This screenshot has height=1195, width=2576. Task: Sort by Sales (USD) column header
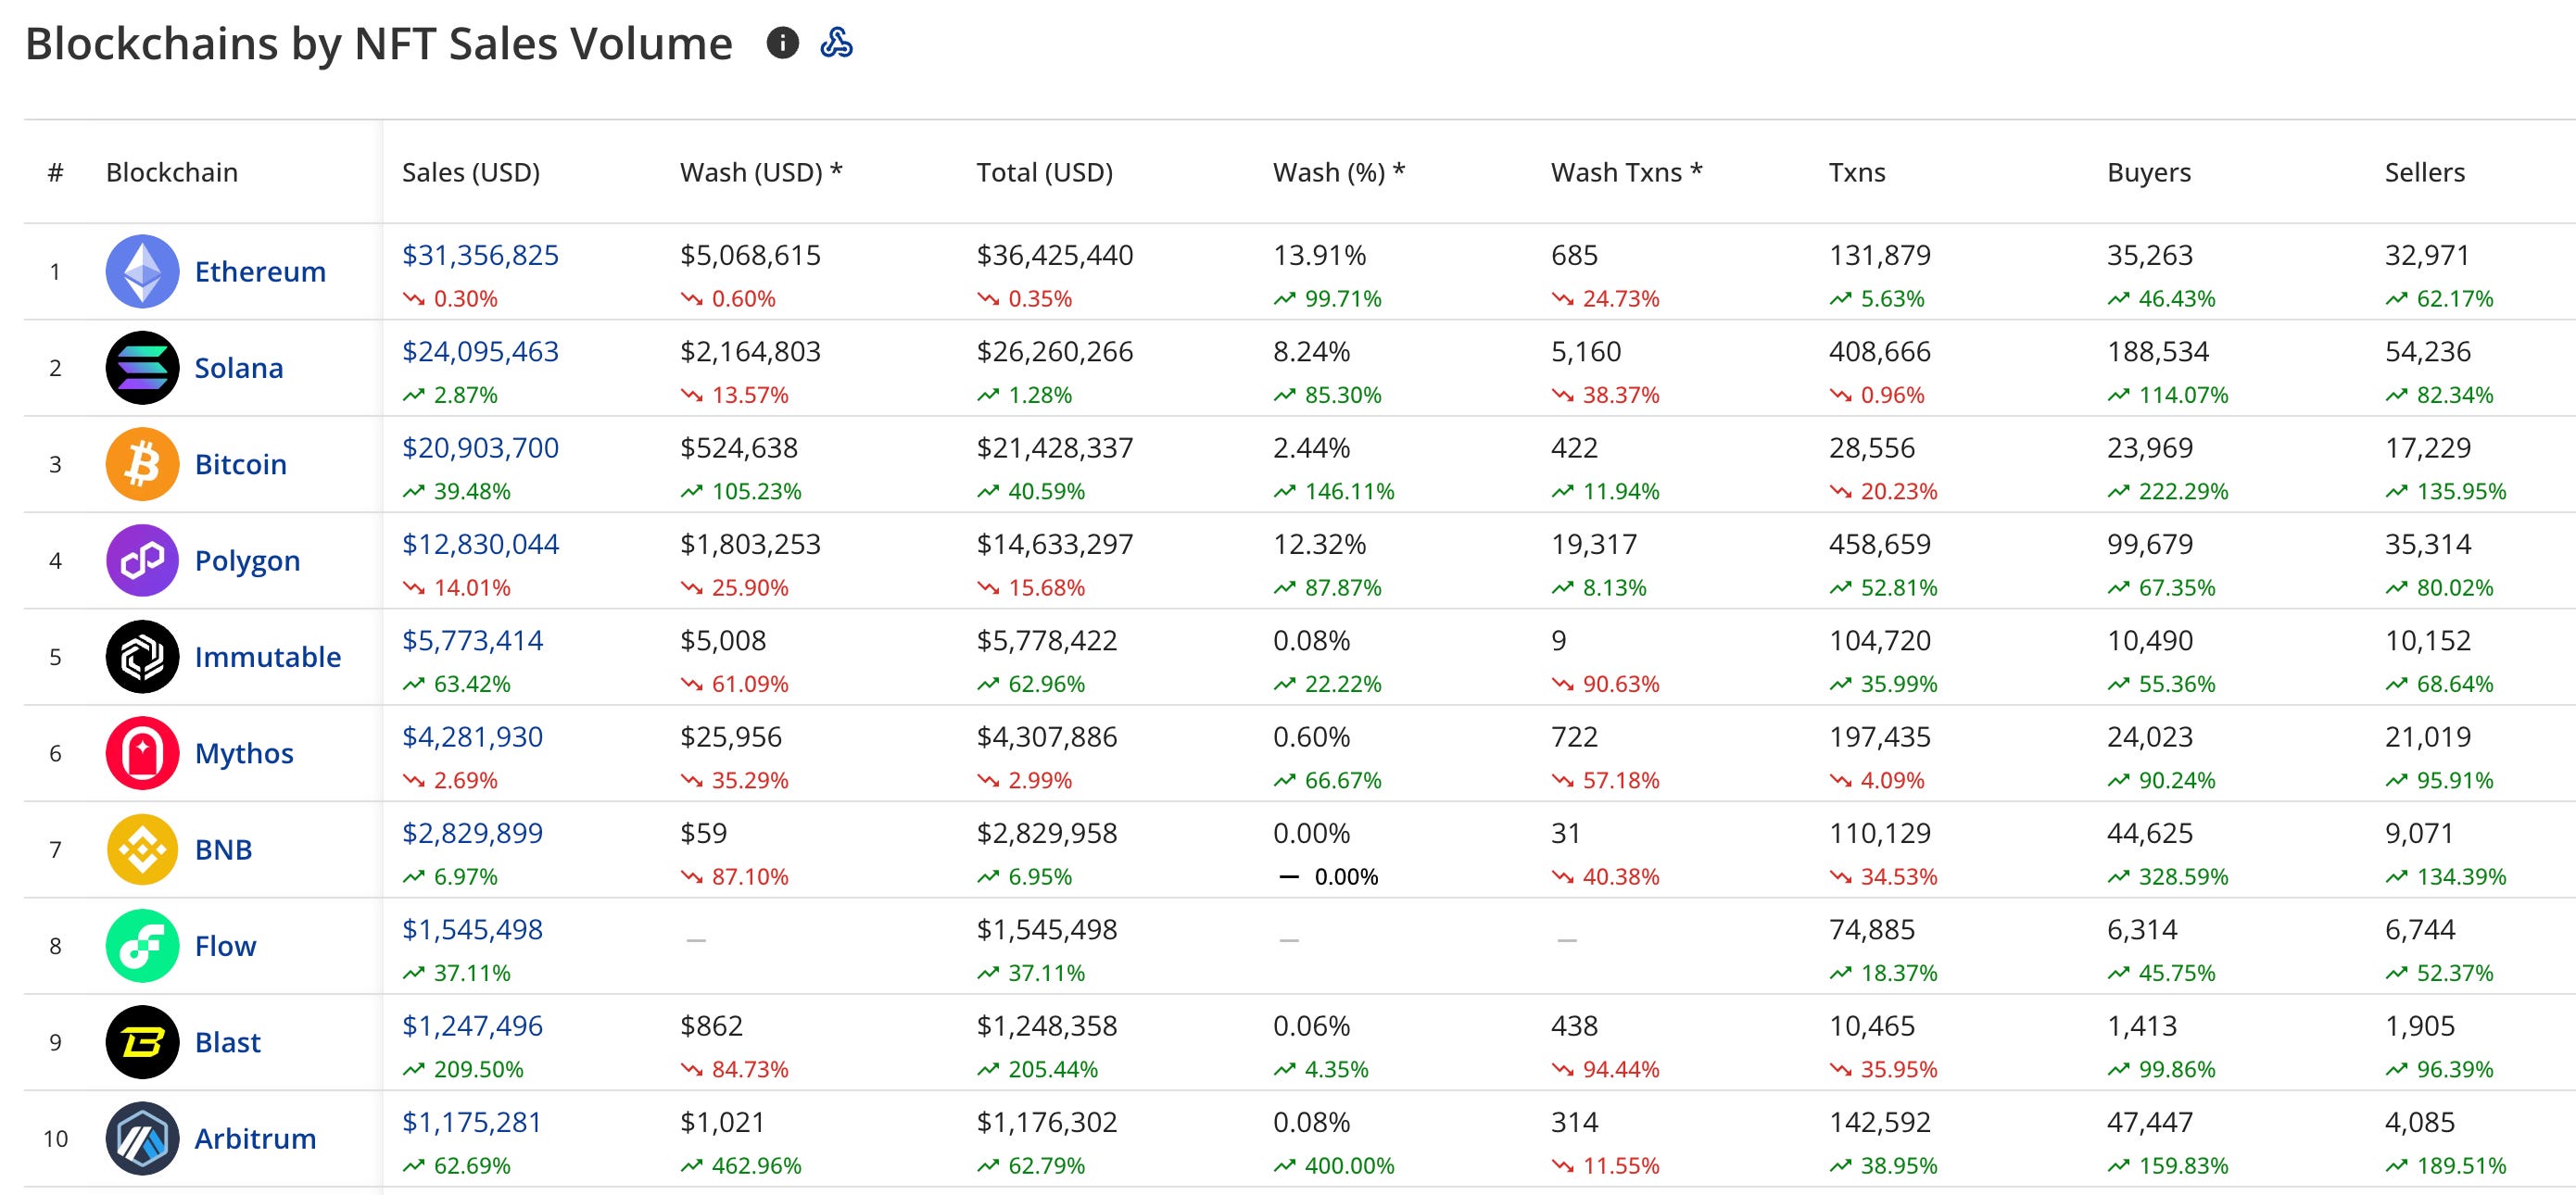point(470,172)
